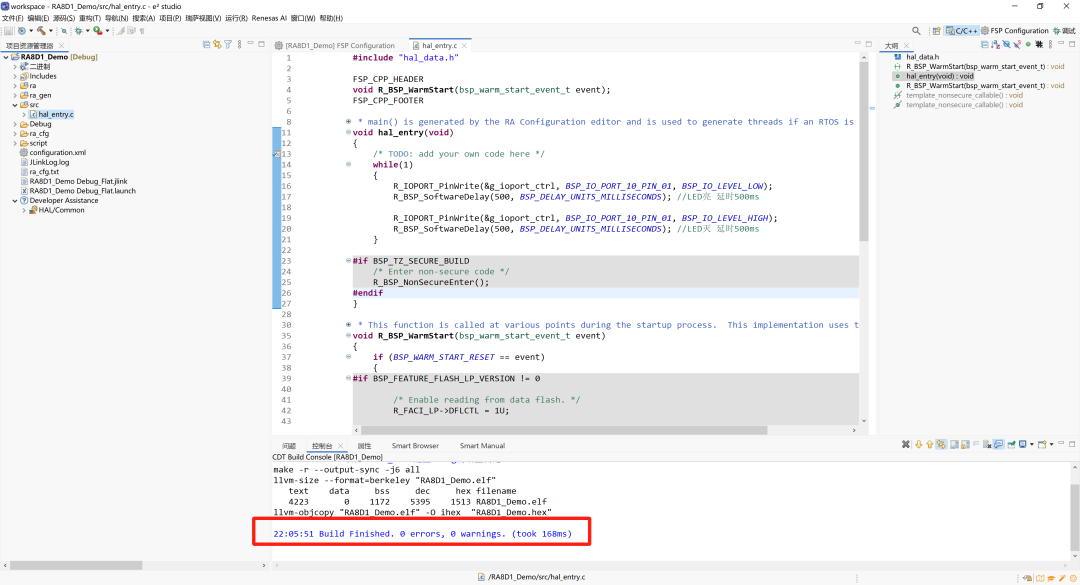Open the Display Selected Console dropdown arrow

[1032, 444]
